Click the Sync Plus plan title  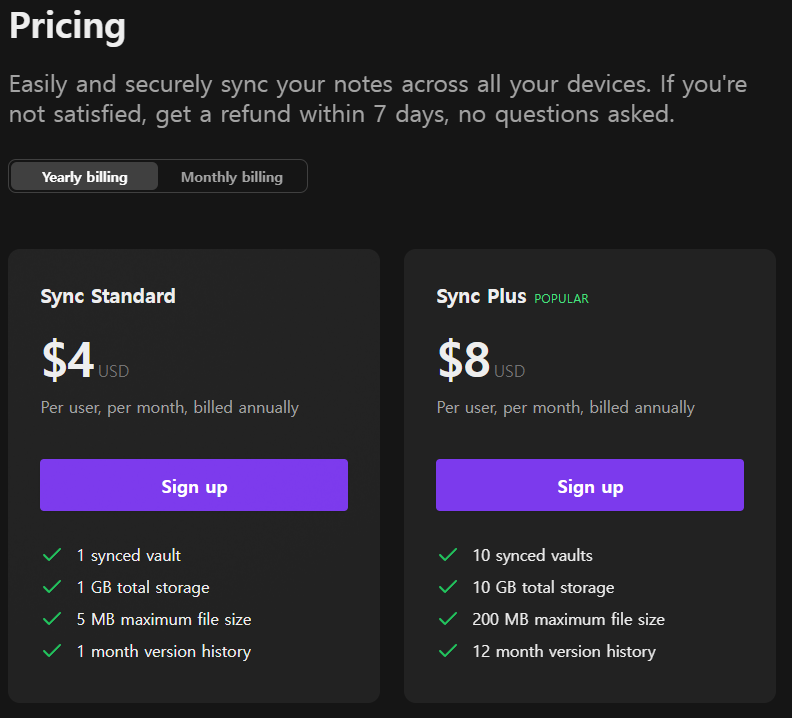point(481,296)
